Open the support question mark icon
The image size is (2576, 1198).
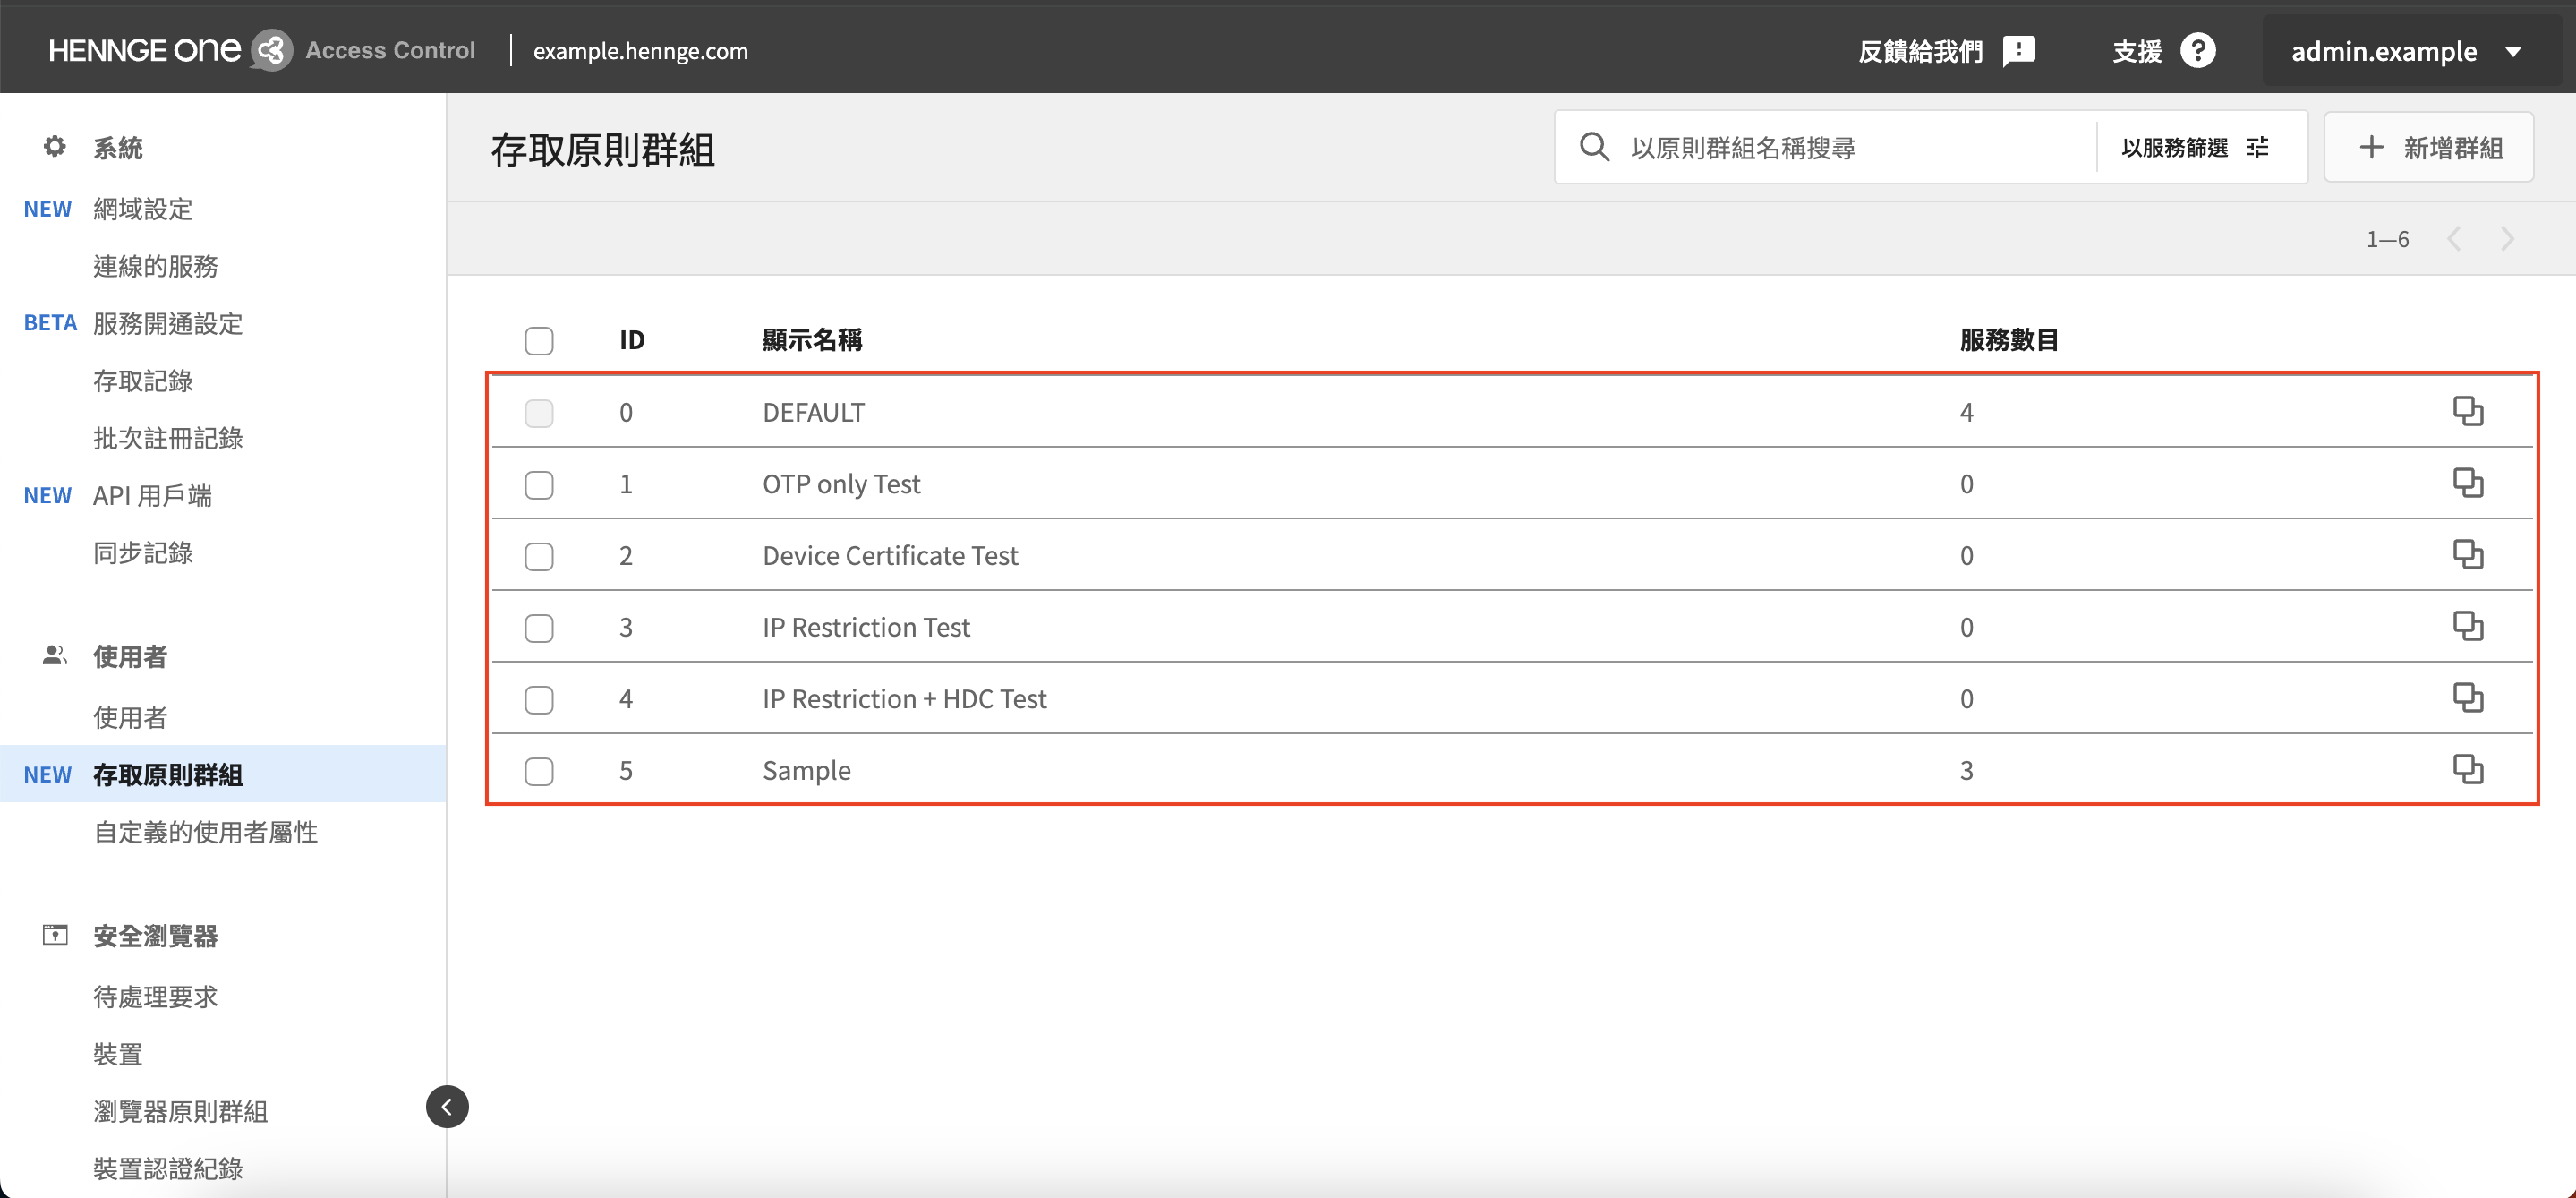coord(2197,50)
